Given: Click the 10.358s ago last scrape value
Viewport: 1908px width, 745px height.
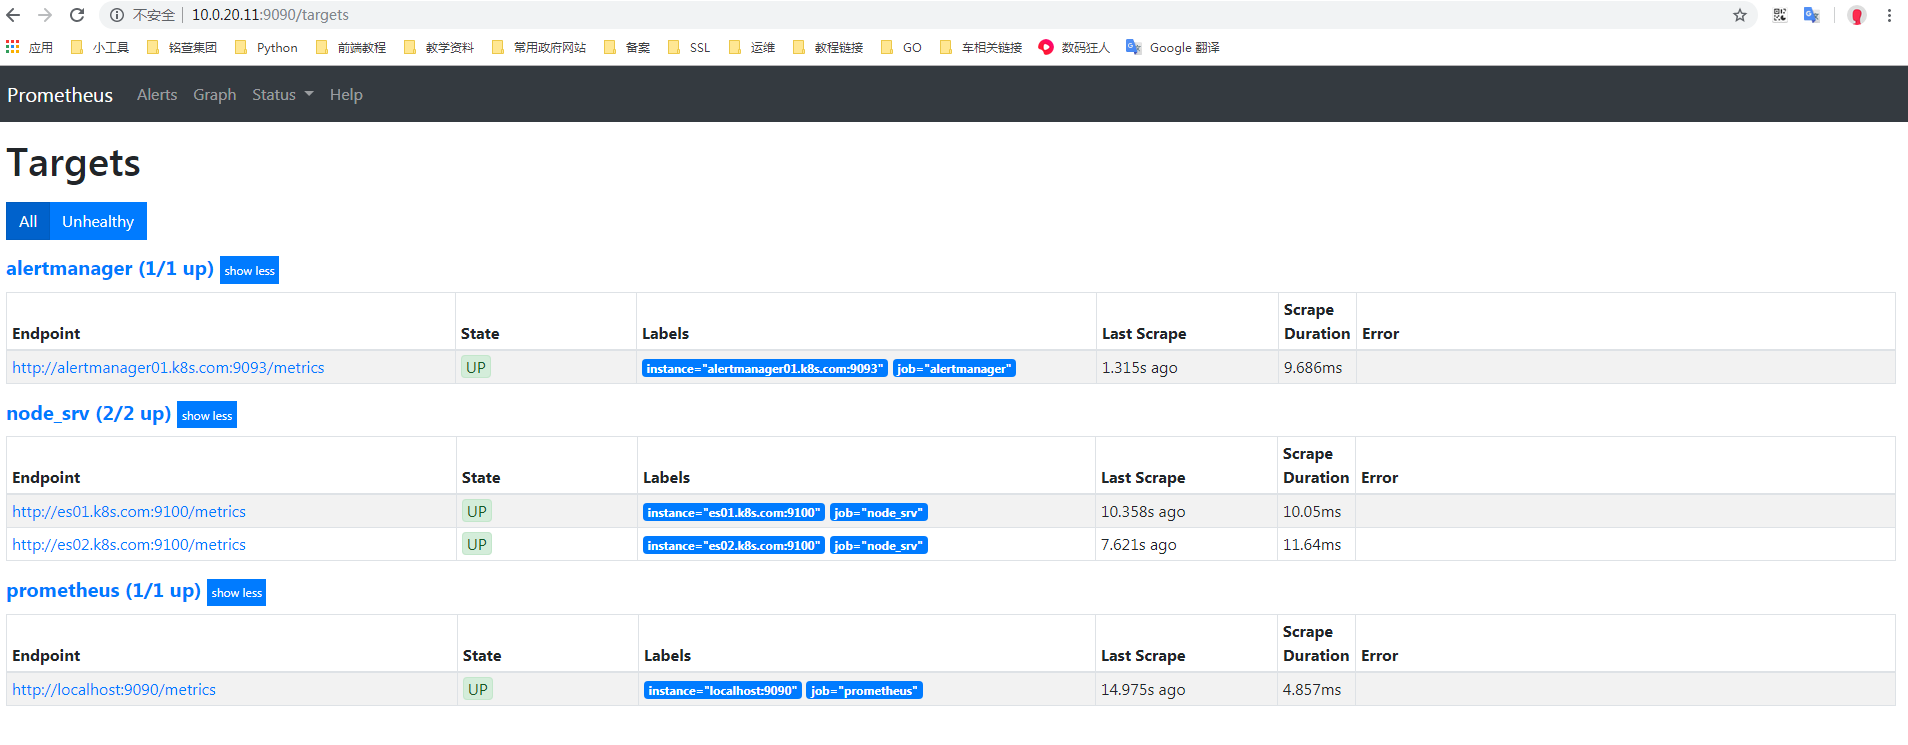Looking at the screenshot, I should tap(1143, 512).
